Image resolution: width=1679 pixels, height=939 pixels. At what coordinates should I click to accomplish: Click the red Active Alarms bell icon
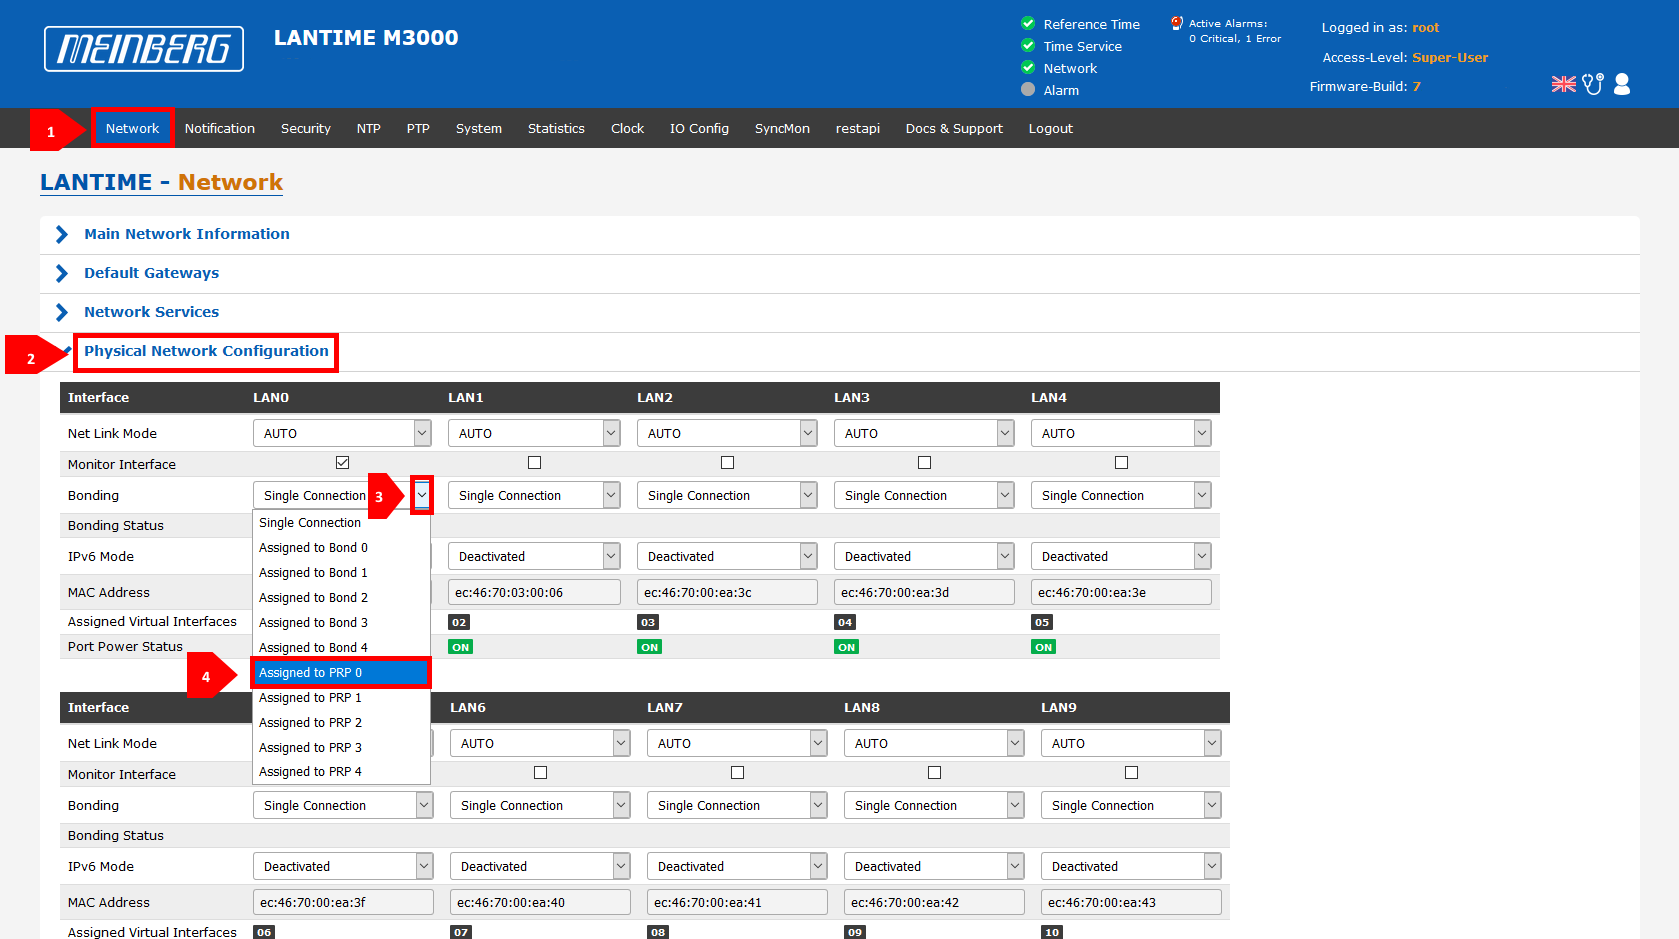(x=1177, y=23)
